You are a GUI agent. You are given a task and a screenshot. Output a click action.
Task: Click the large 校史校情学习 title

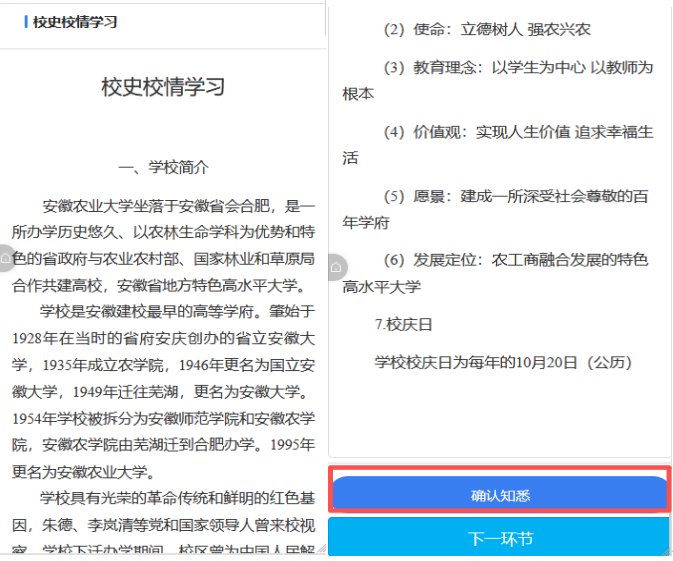coord(163,87)
